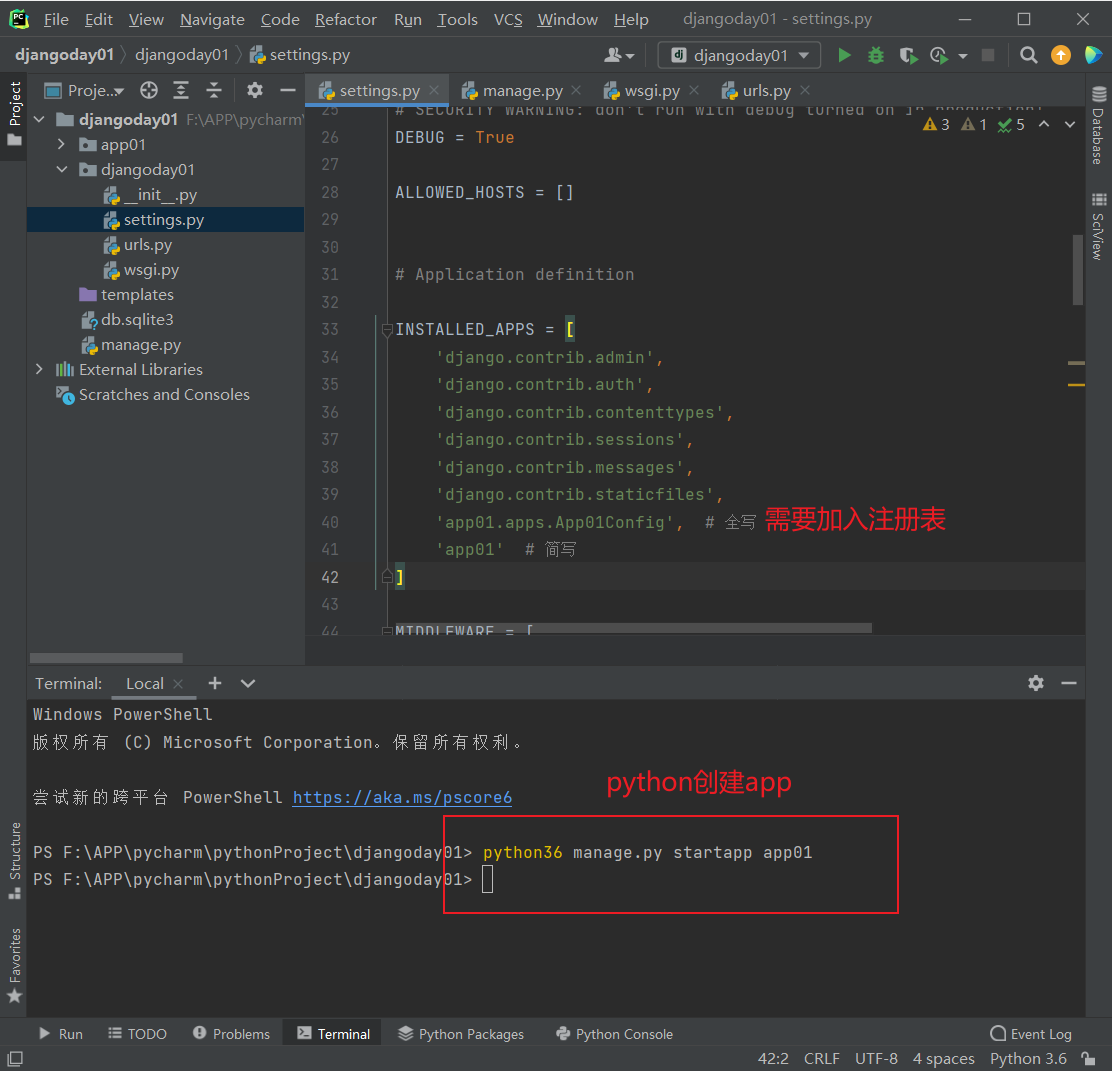This screenshot has width=1112, height=1071.
Task: Open the Database tool window
Action: [x=1098, y=127]
